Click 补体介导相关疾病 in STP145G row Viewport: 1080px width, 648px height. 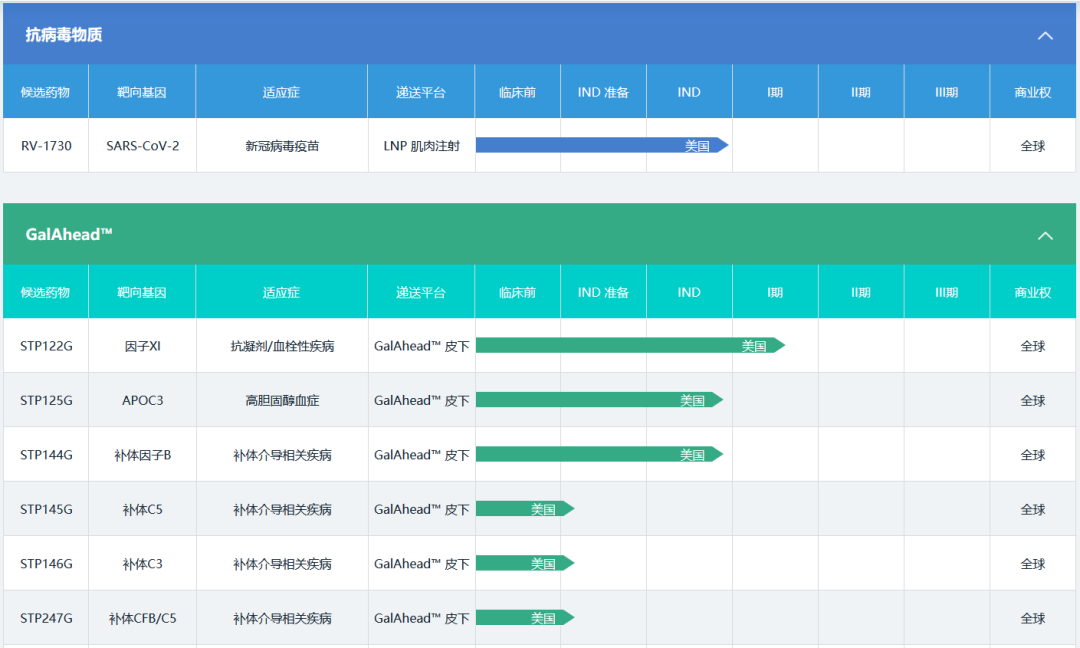coord(282,509)
